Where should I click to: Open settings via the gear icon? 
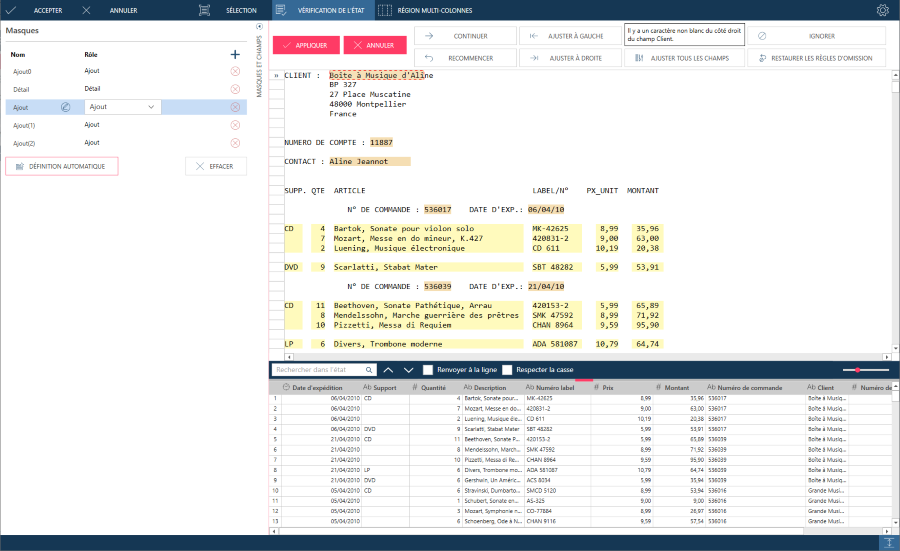(x=882, y=10)
